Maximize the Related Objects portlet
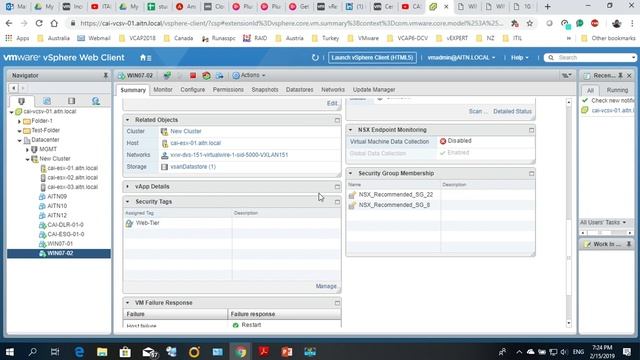 337,120
